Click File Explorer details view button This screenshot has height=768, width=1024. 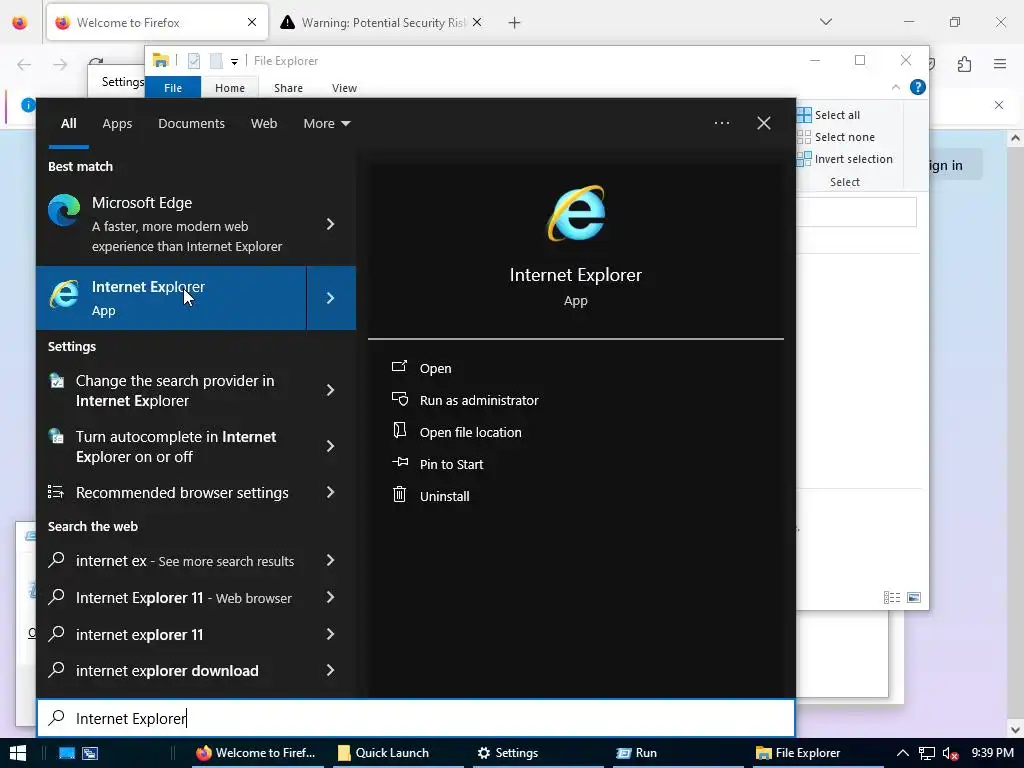891,598
